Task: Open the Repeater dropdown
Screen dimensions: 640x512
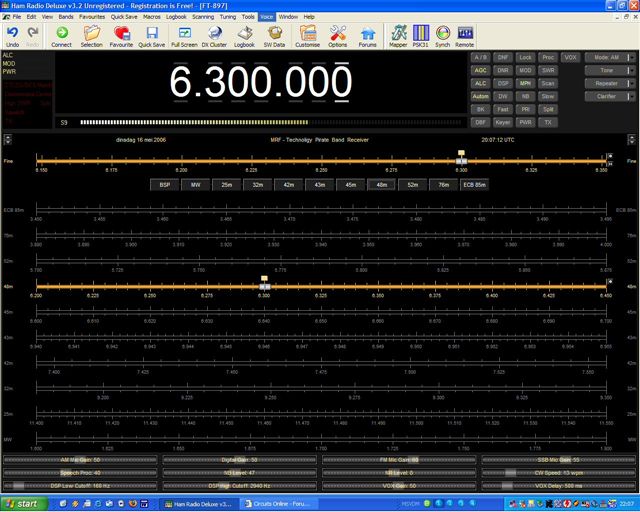Action: (x=606, y=84)
